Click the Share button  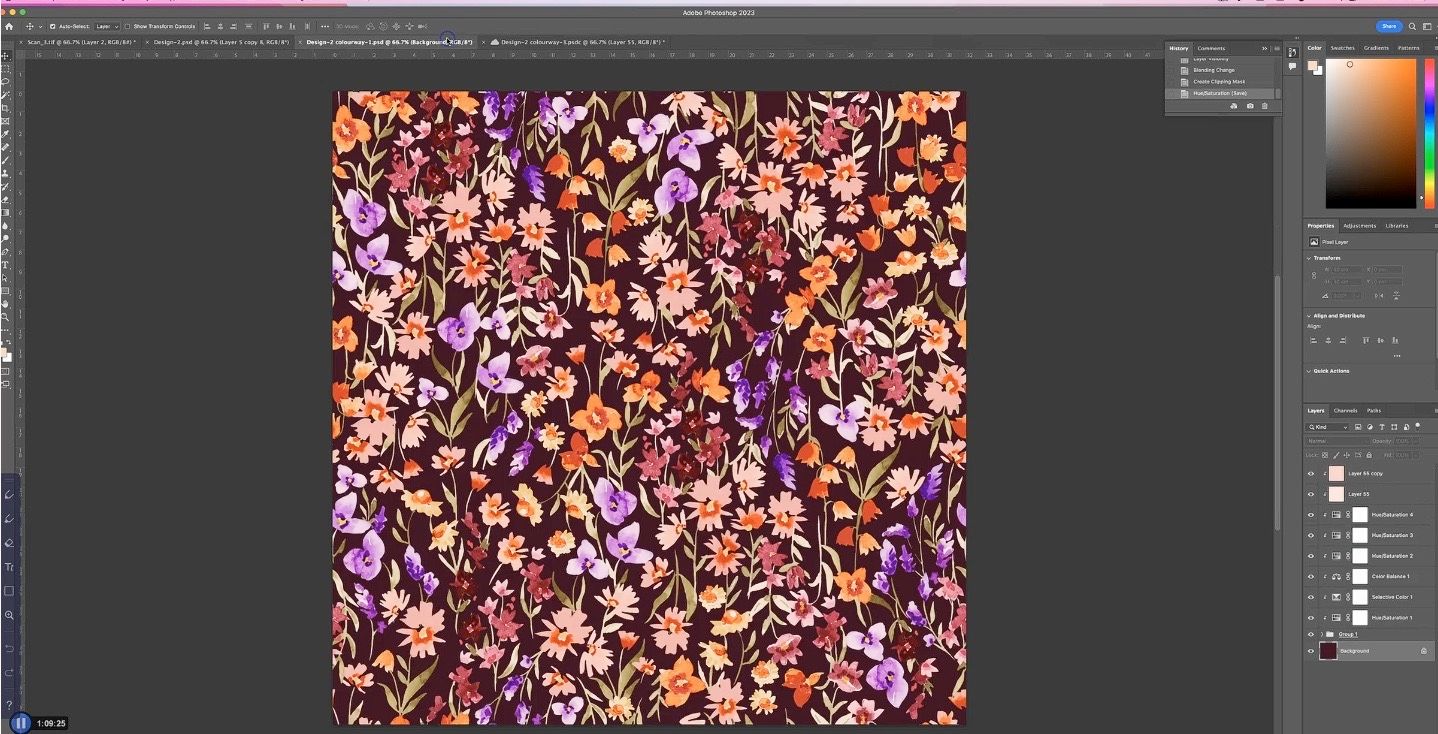pos(1388,26)
